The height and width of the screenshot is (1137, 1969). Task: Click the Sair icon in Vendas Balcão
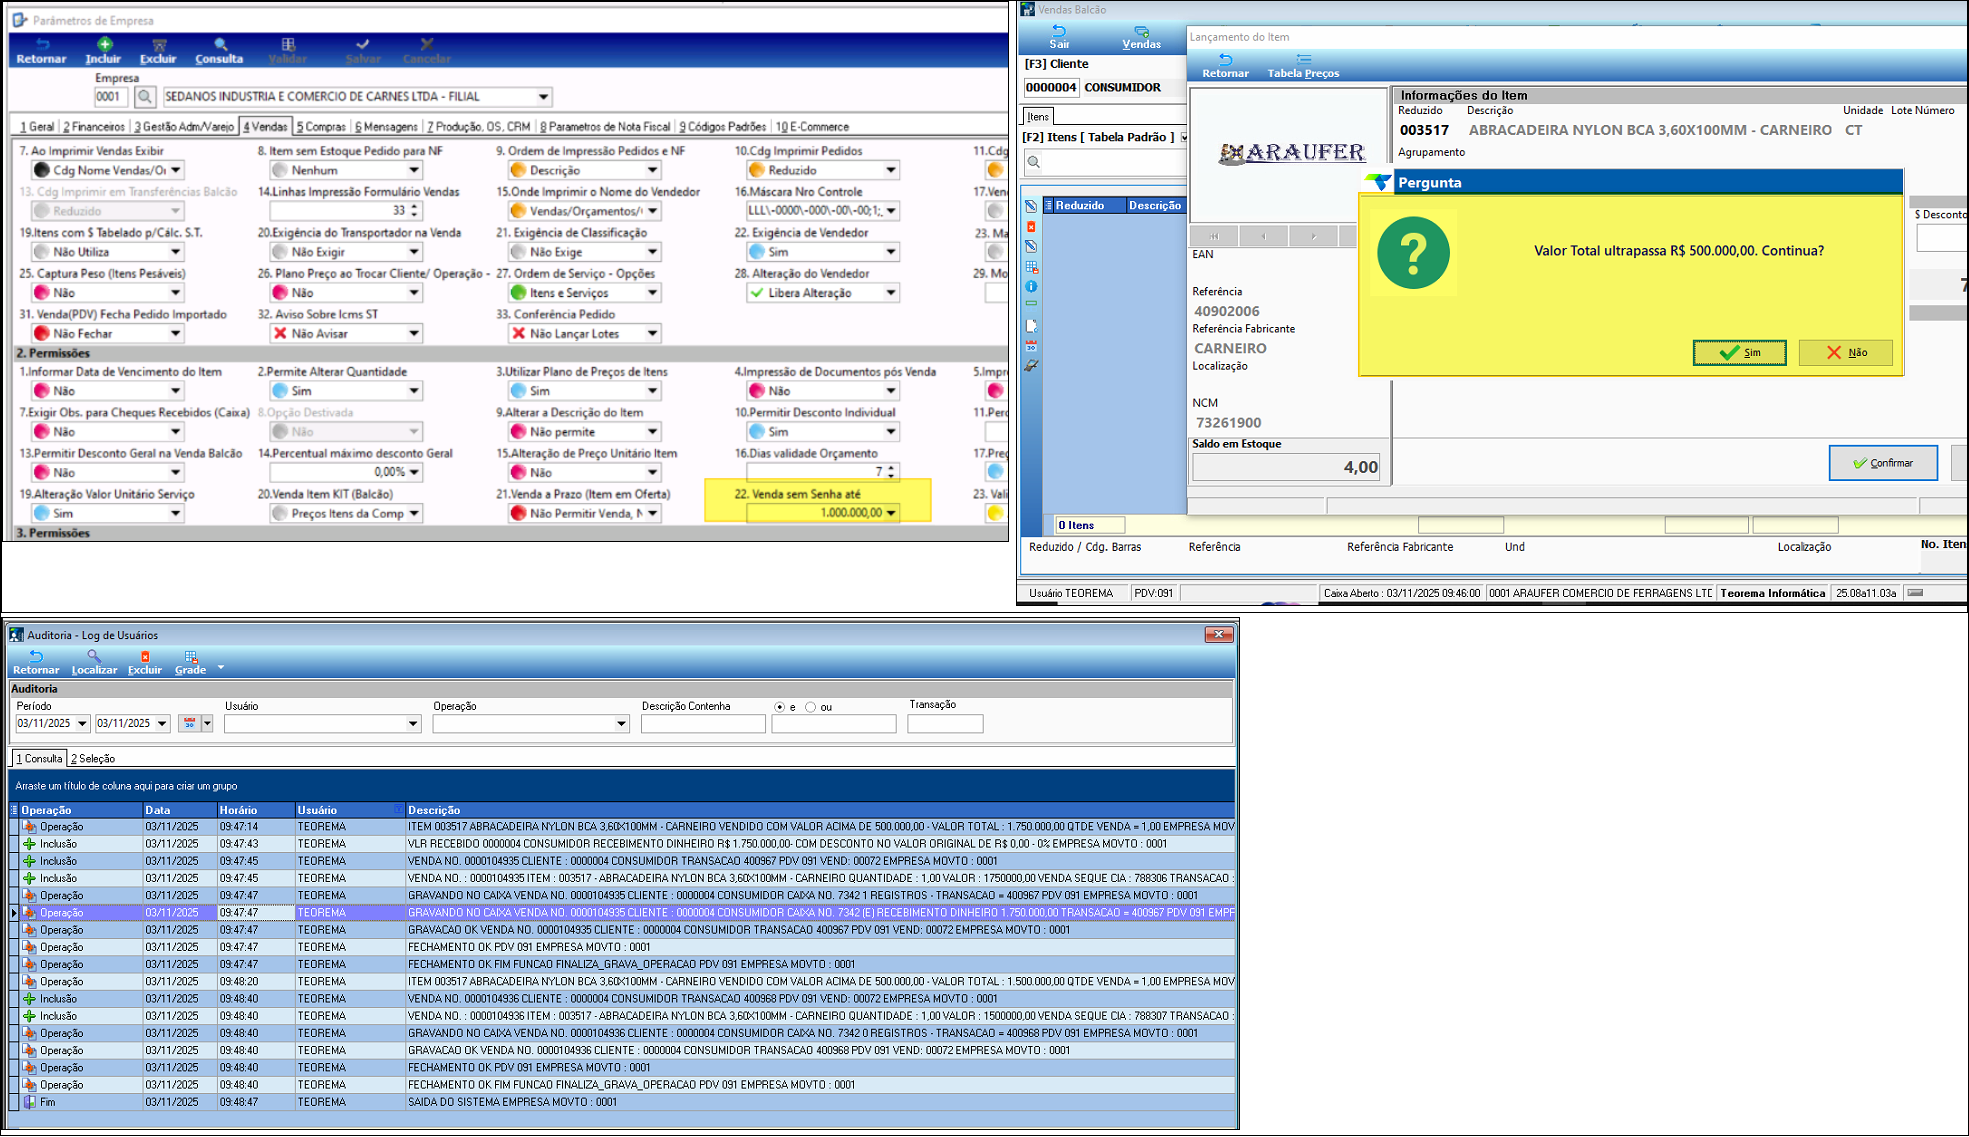coord(1059,31)
